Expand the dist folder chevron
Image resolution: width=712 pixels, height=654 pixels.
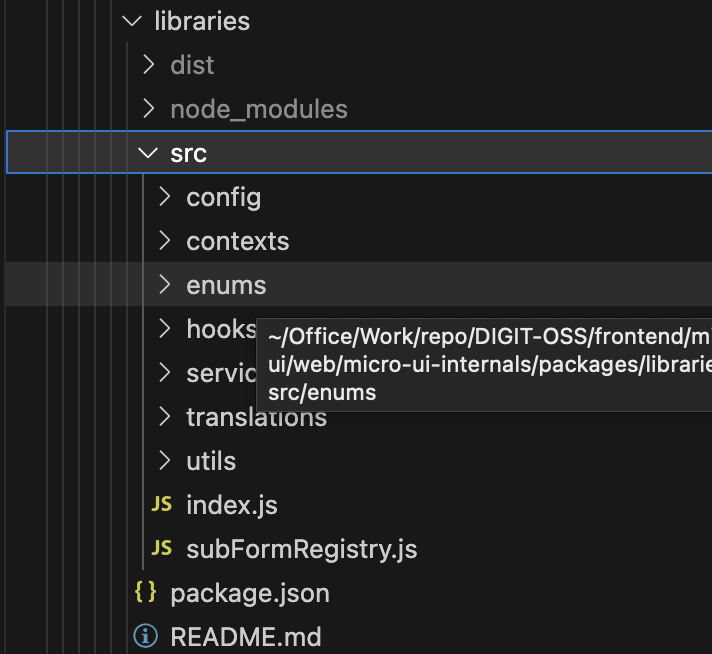point(148,65)
